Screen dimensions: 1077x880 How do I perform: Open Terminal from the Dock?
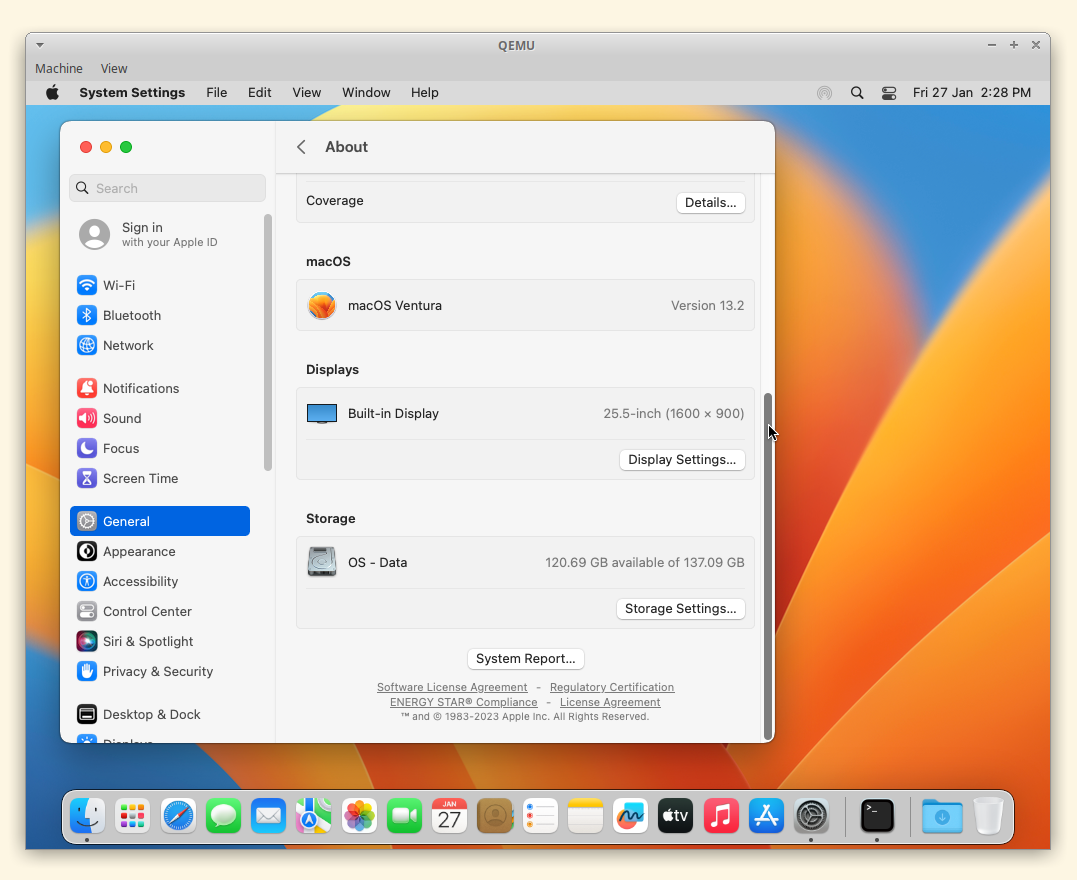877,816
